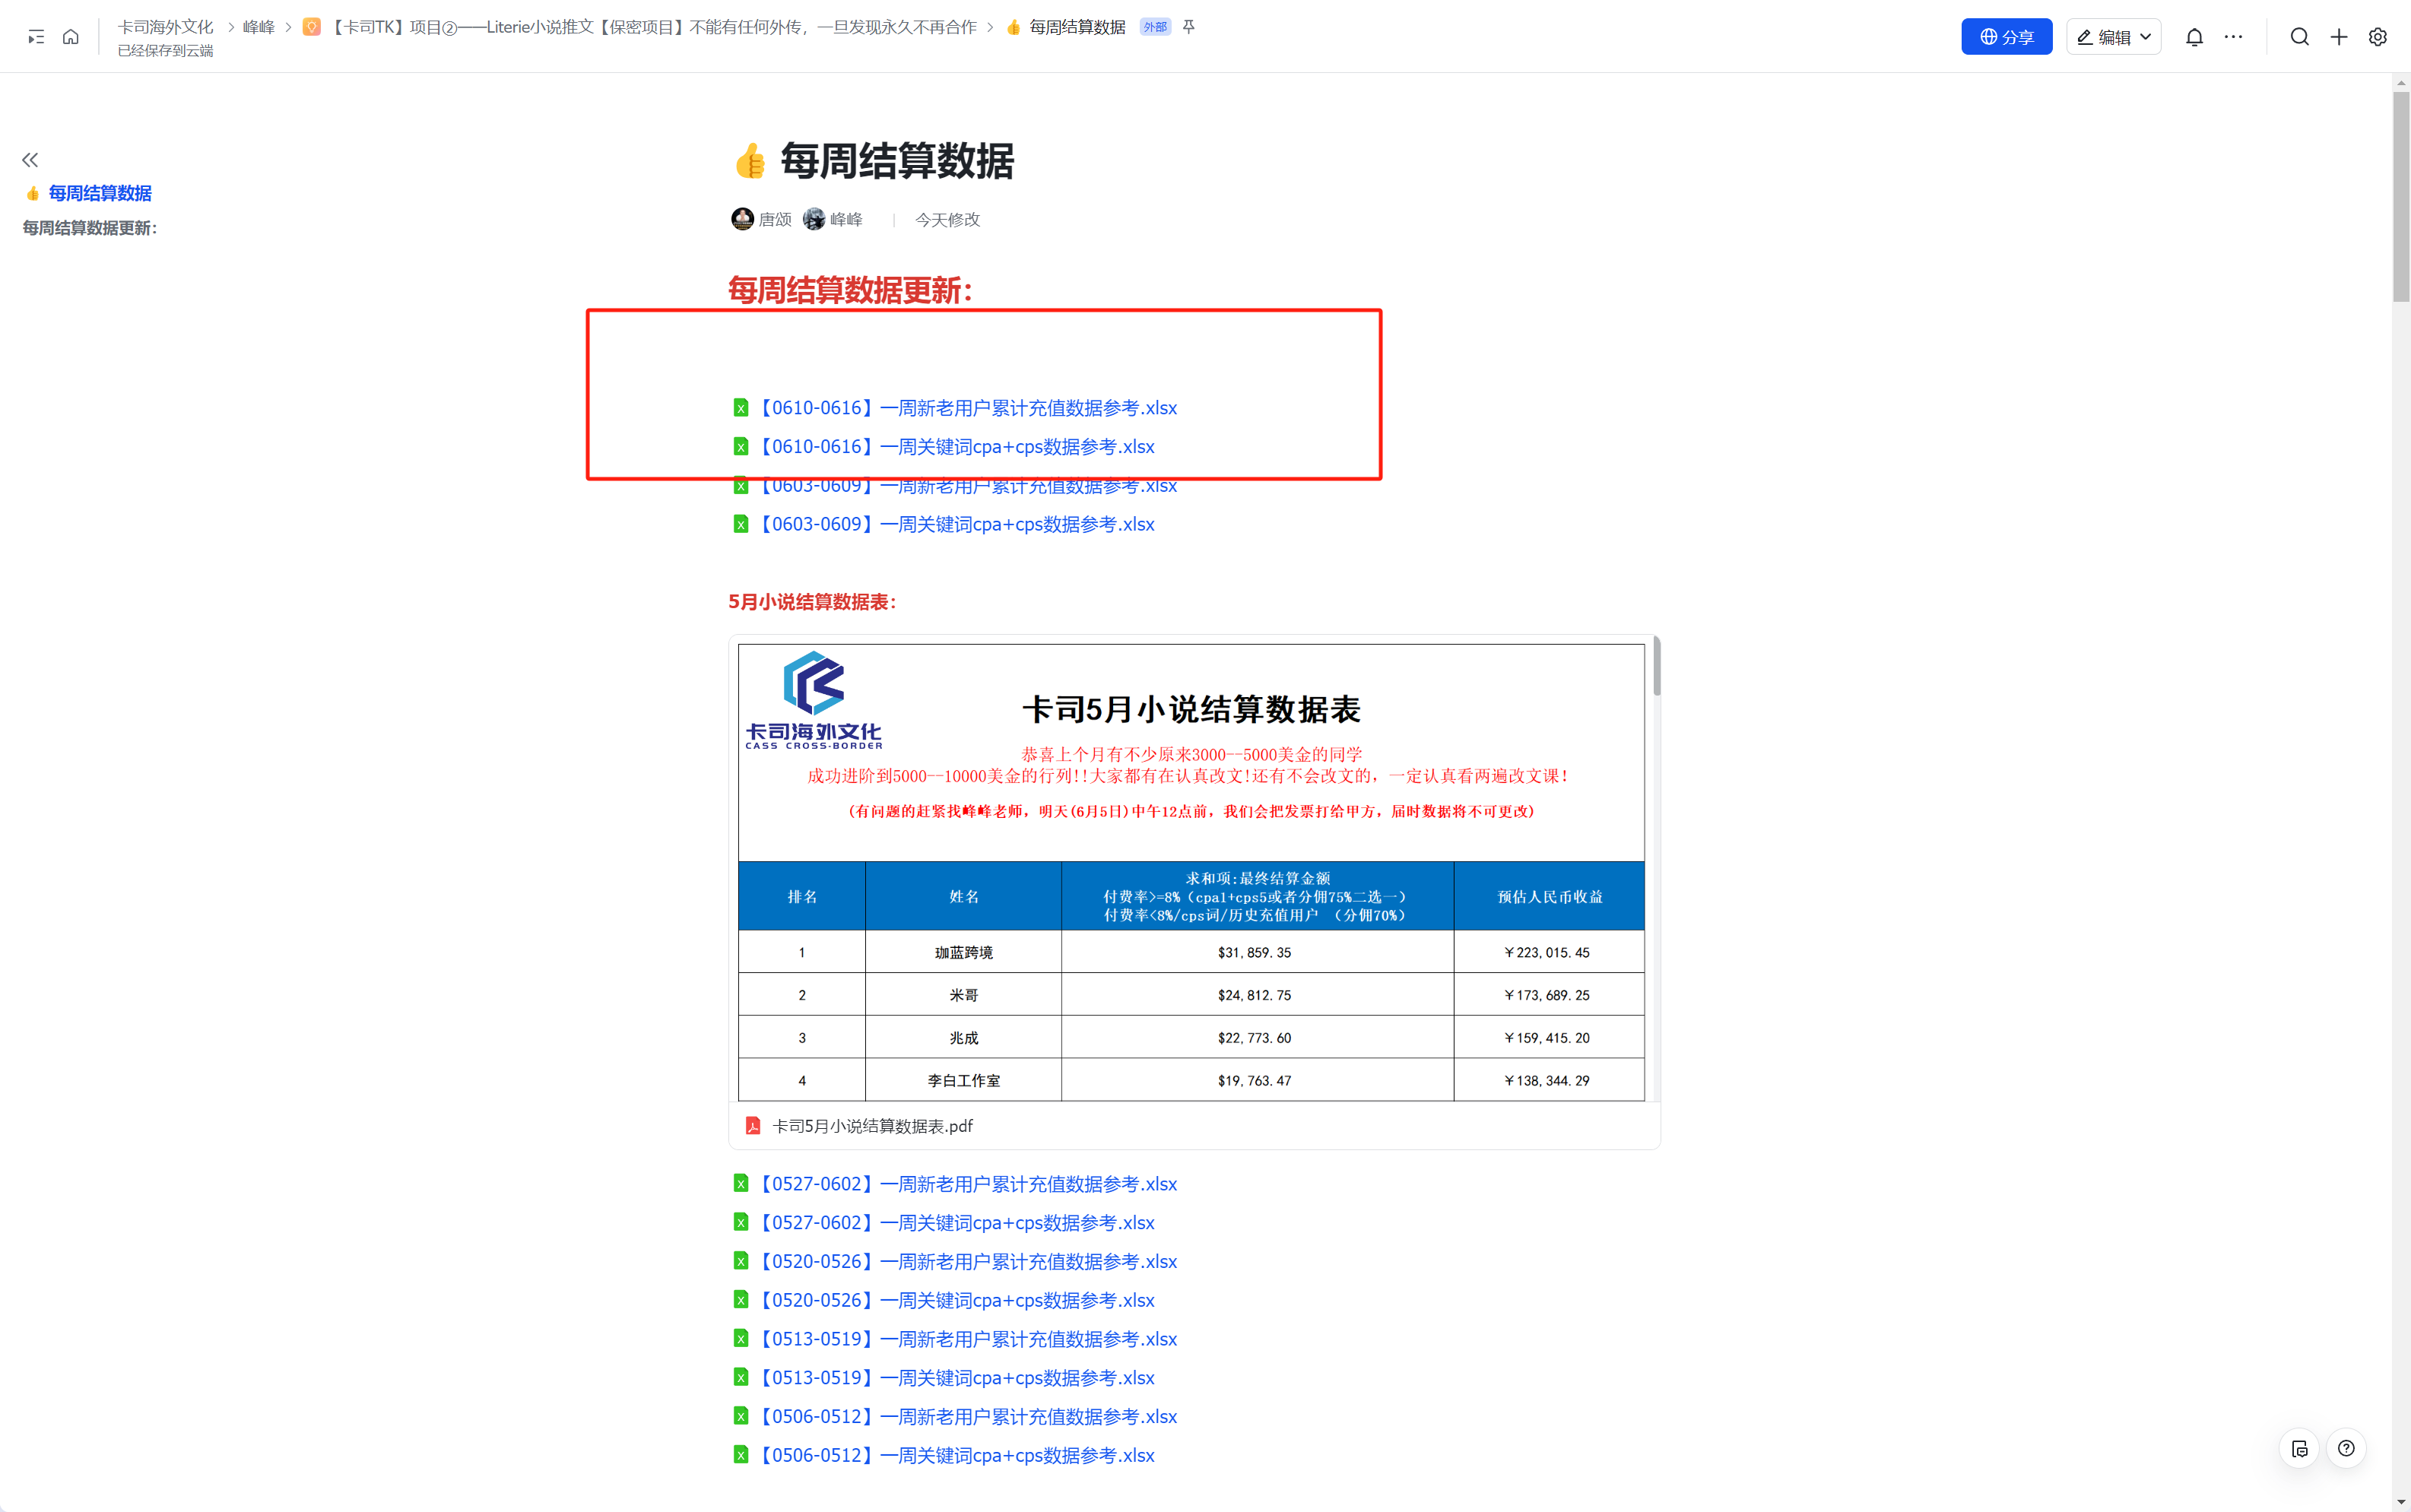Collapse the outline panel double-arrow

[x=30, y=160]
